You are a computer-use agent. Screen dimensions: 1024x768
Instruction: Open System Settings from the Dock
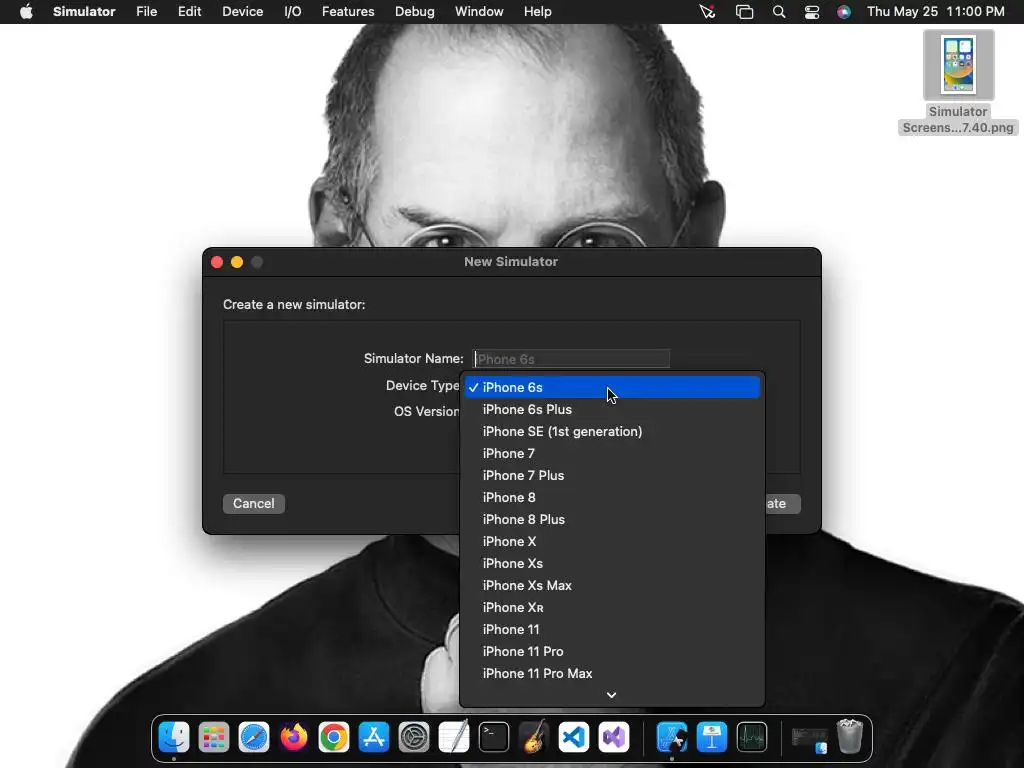click(x=414, y=737)
